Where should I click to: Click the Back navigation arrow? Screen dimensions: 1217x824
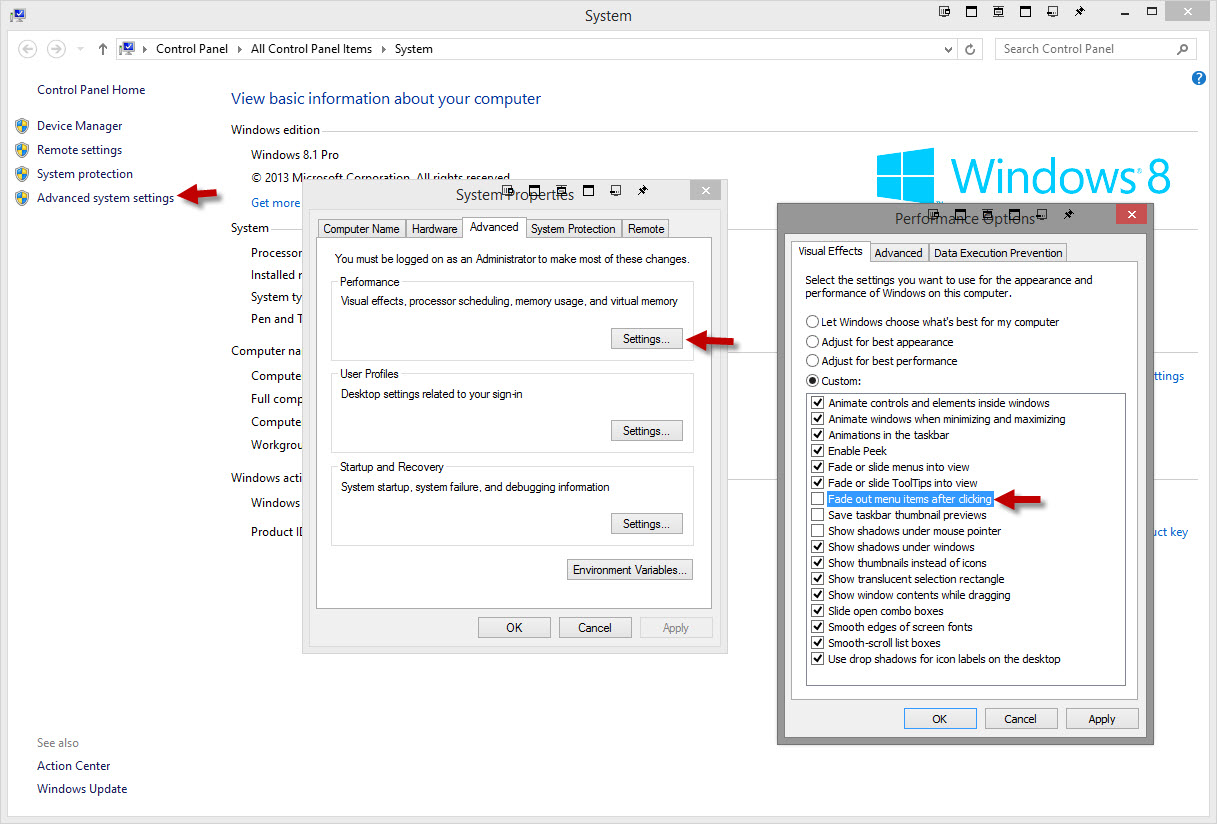coord(27,49)
